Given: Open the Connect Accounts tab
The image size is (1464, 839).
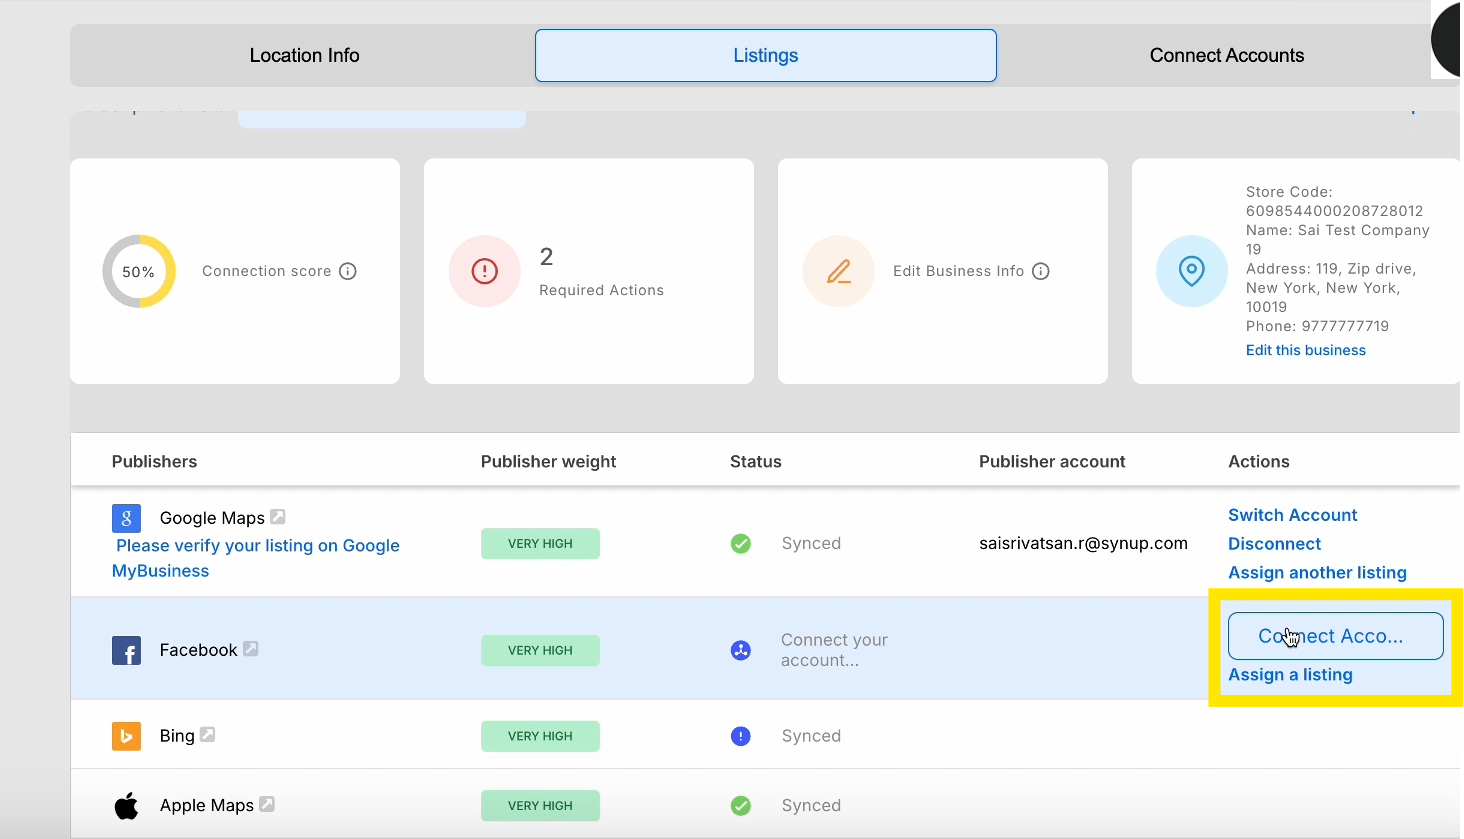Looking at the screenshot, I should tap(1226, 55).
